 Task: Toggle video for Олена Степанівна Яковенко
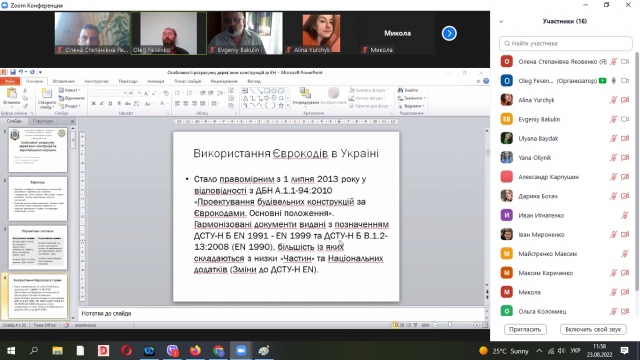[625, 62]
